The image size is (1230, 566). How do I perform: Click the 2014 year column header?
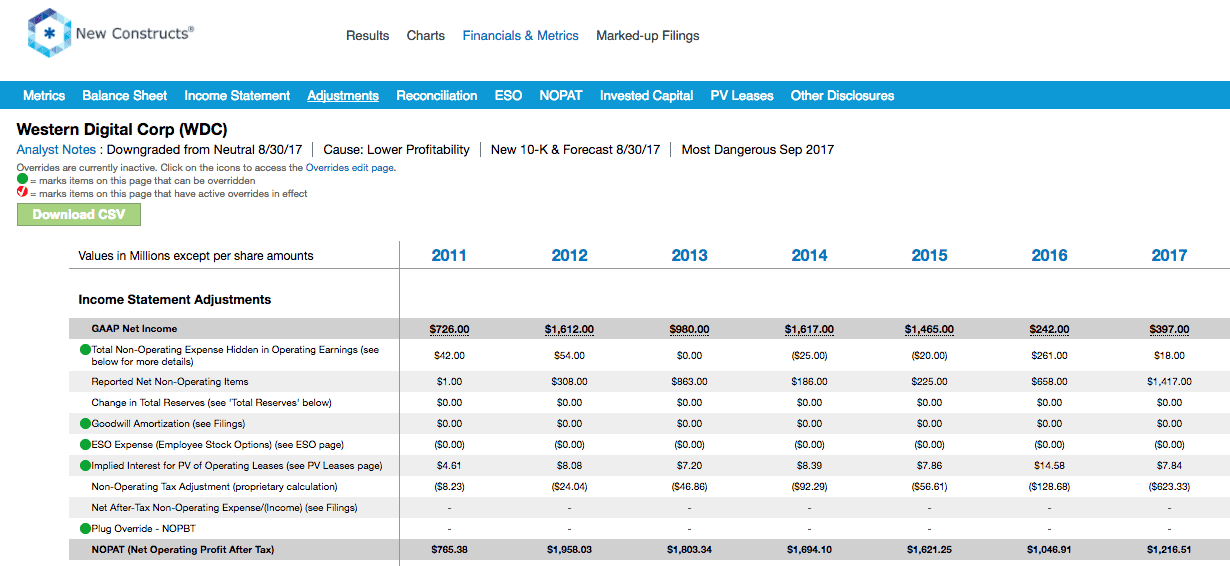point(809,256)
